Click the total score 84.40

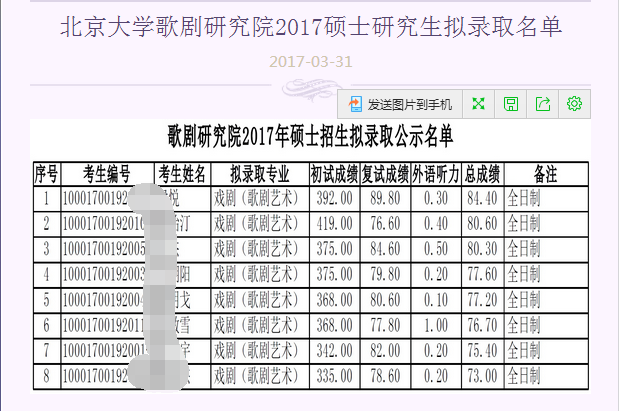(x=482, y=198)
